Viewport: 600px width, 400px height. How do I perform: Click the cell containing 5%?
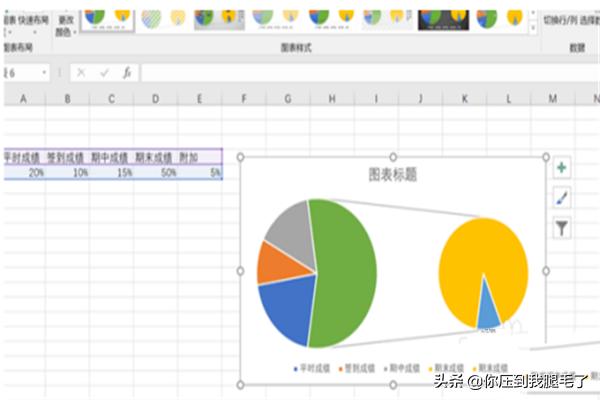pyautogui.click(x=199, y=173)
